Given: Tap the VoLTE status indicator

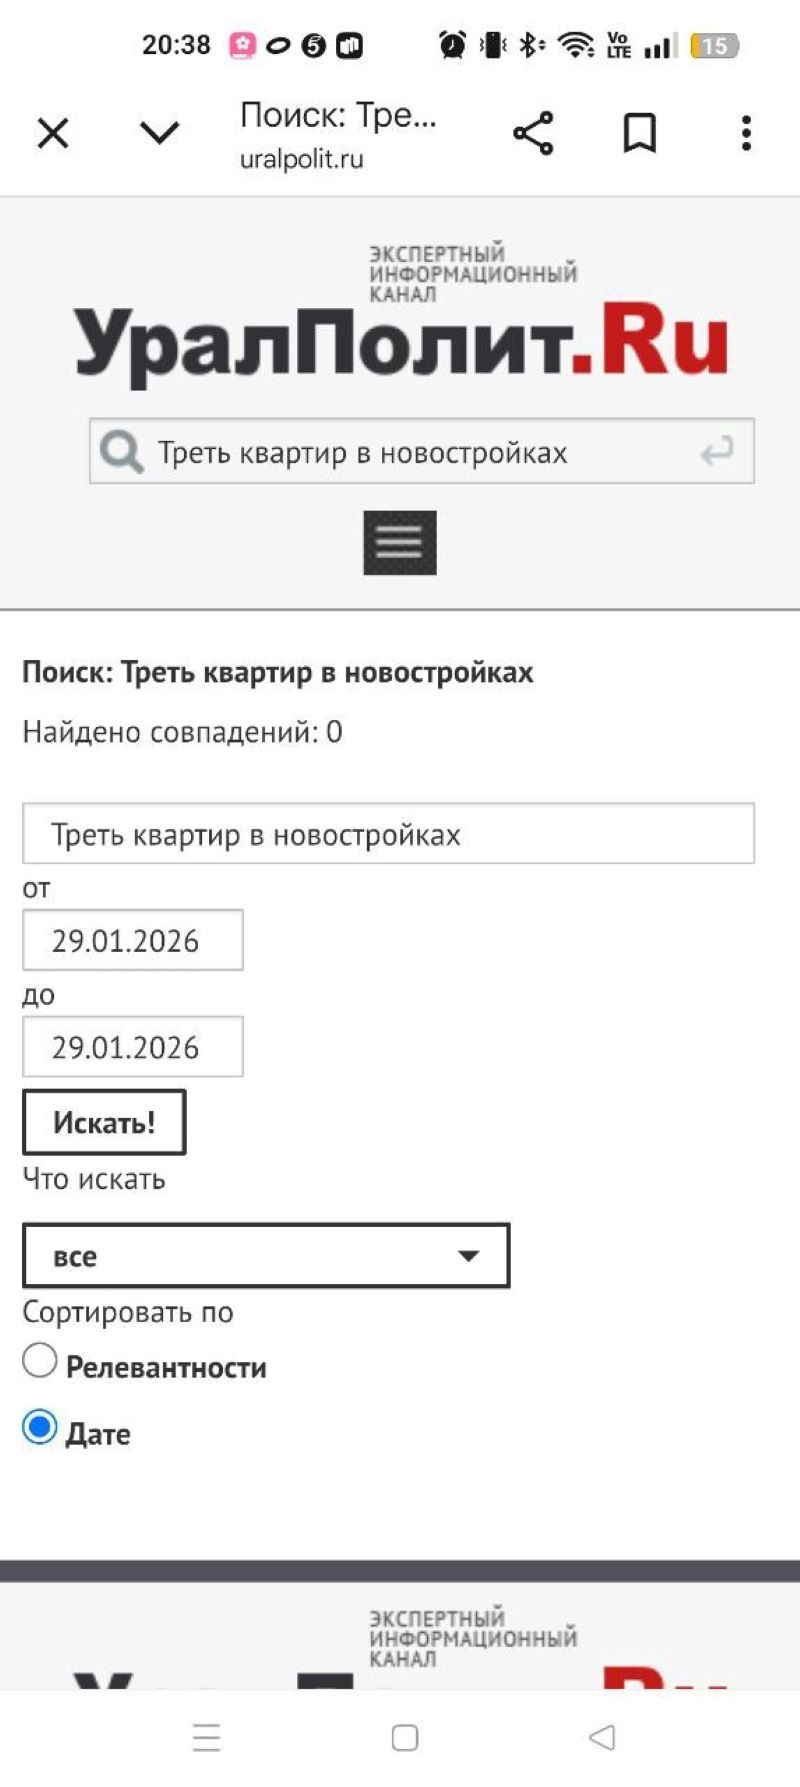Looking at the screenshot, I should 619,45.
